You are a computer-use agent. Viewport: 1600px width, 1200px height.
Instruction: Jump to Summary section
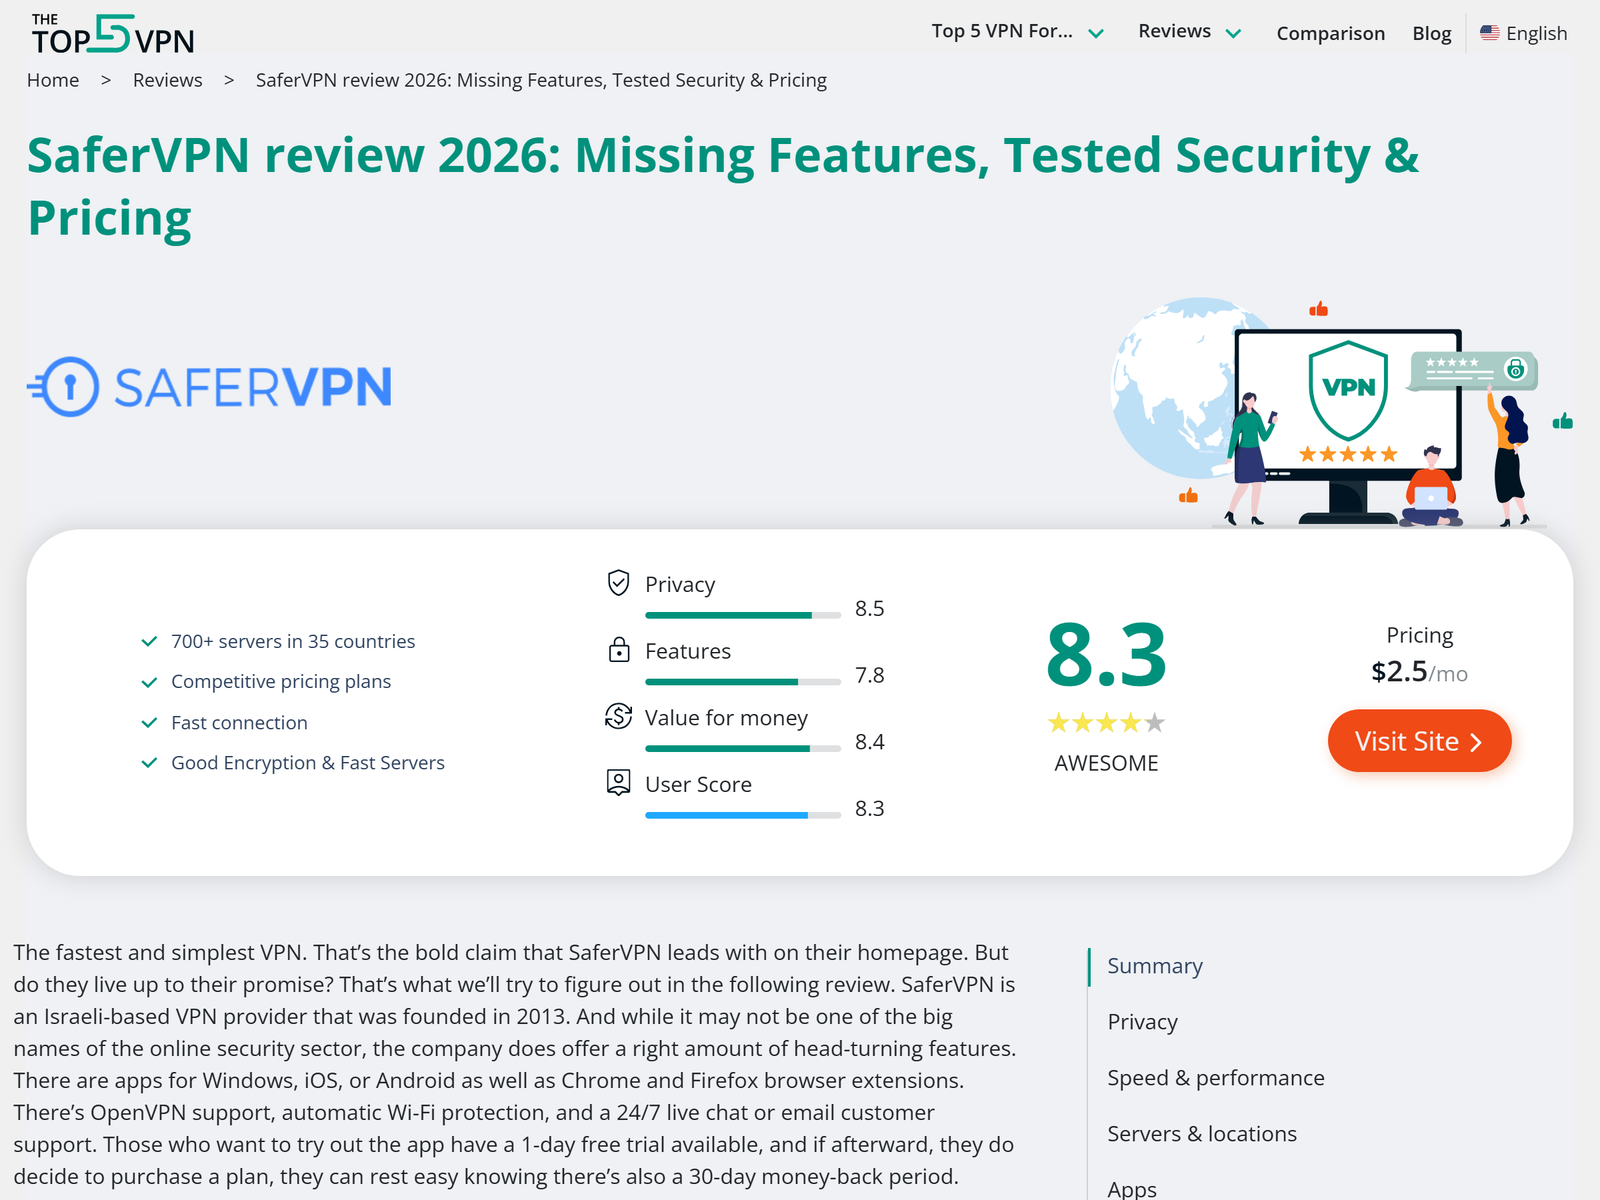pos(1155,966)
